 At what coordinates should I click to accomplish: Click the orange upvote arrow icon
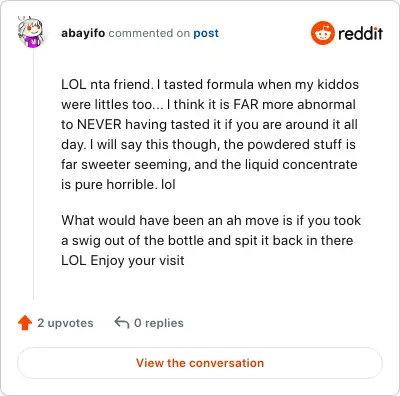[x=25, y=323]
